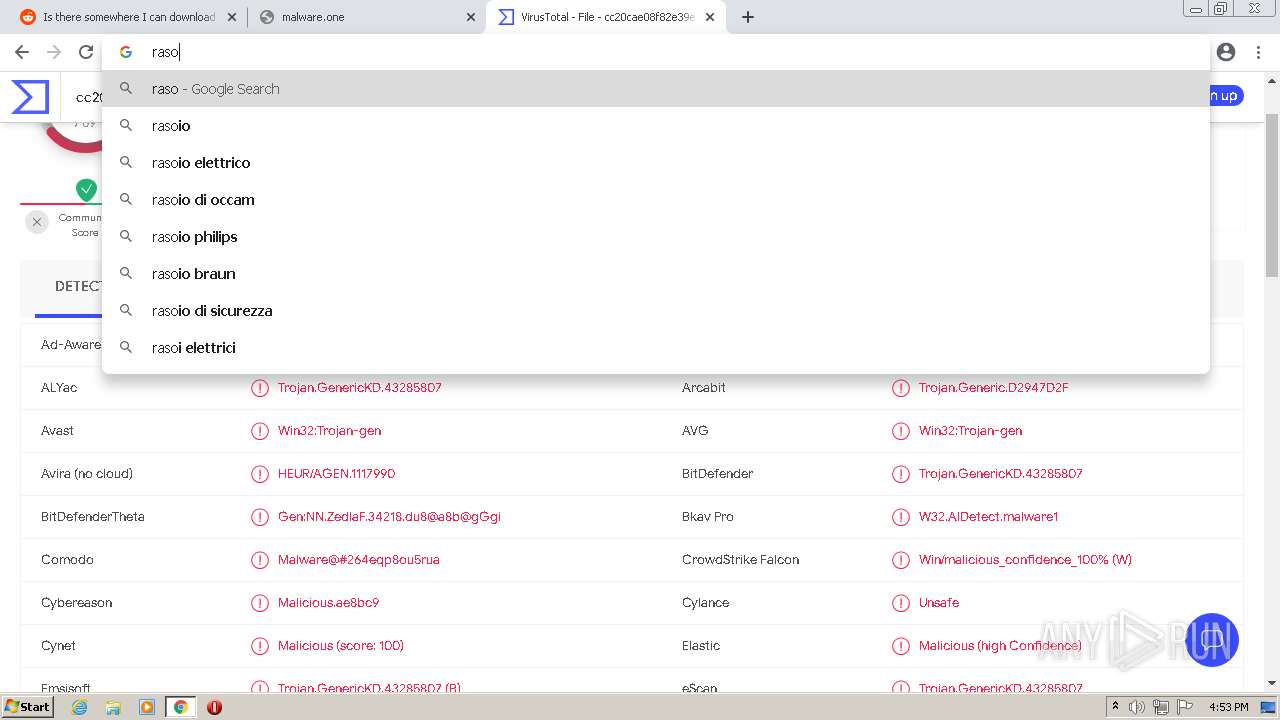Image resolution: width=1280 pixels, height=720 pixels.
Task: Click the Elastic high confidence alert icon
Action: coord(901,646)
